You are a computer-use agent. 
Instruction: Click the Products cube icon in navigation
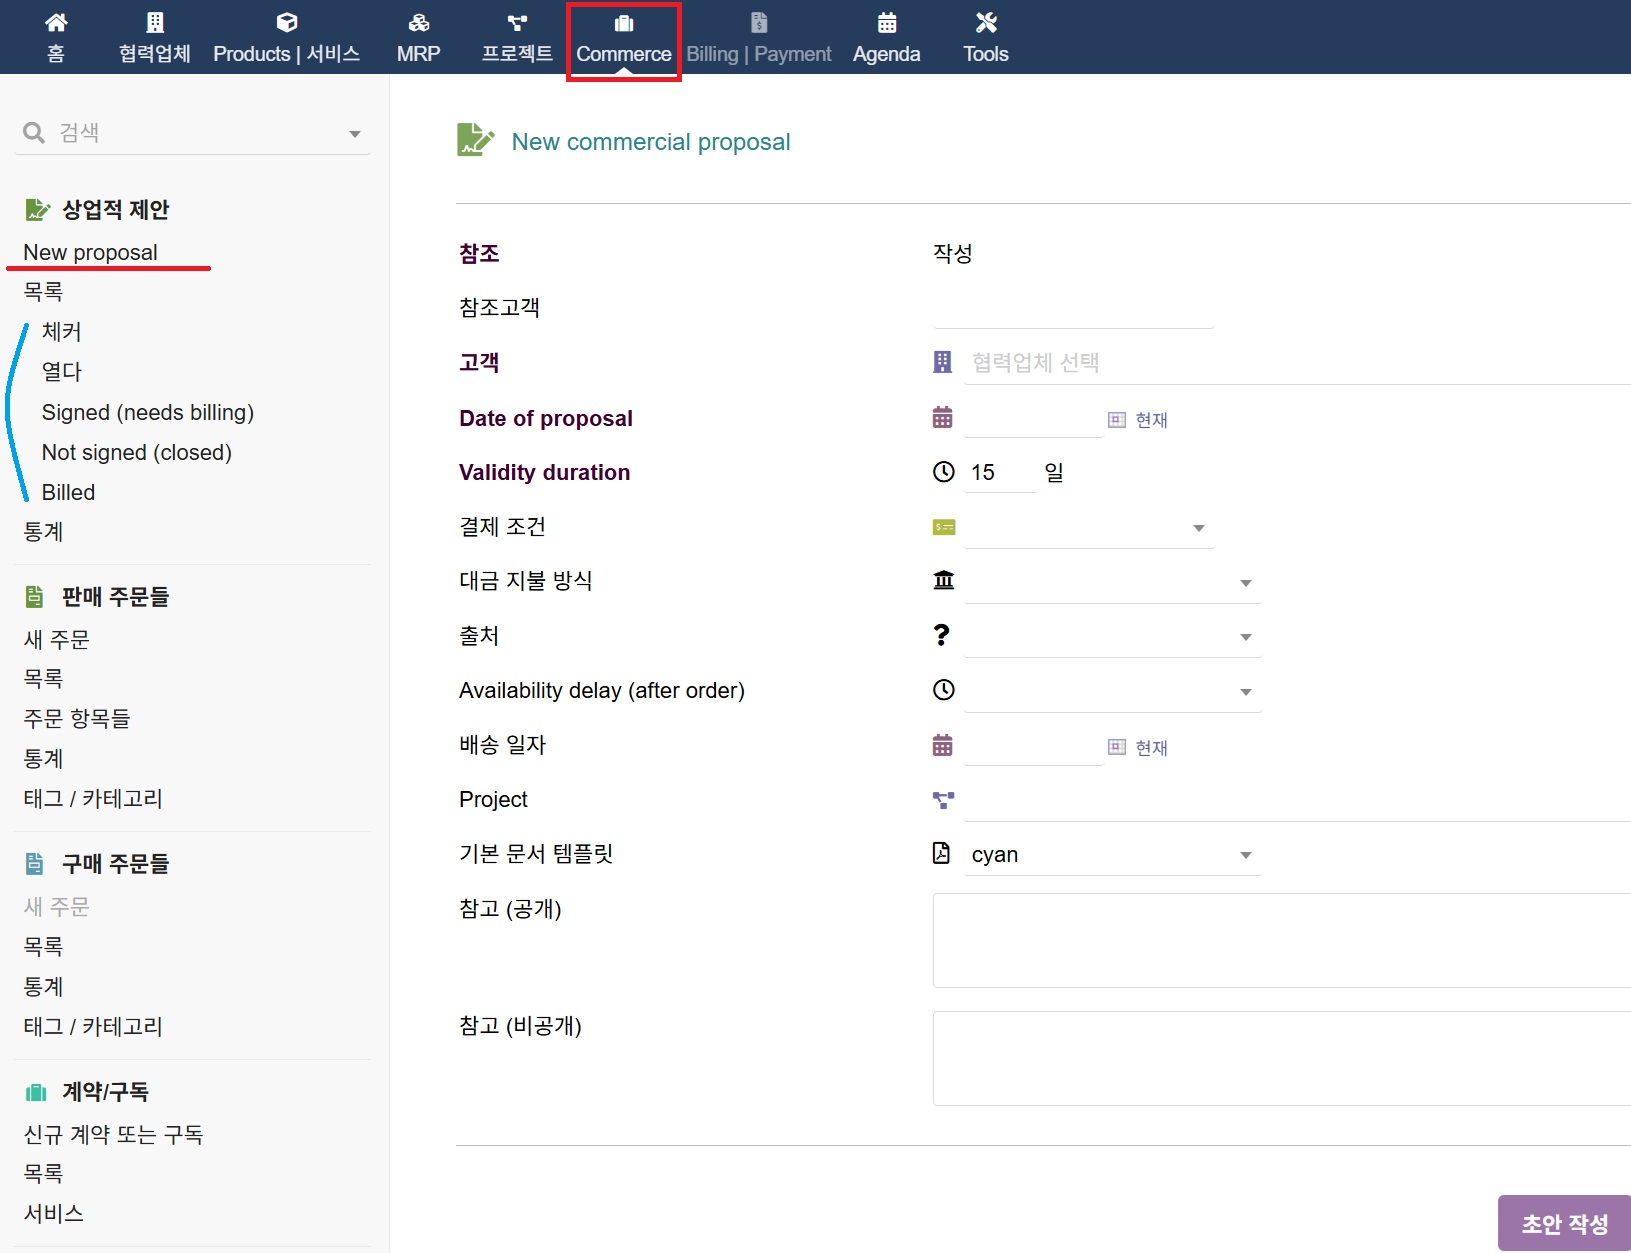(286, 23)
